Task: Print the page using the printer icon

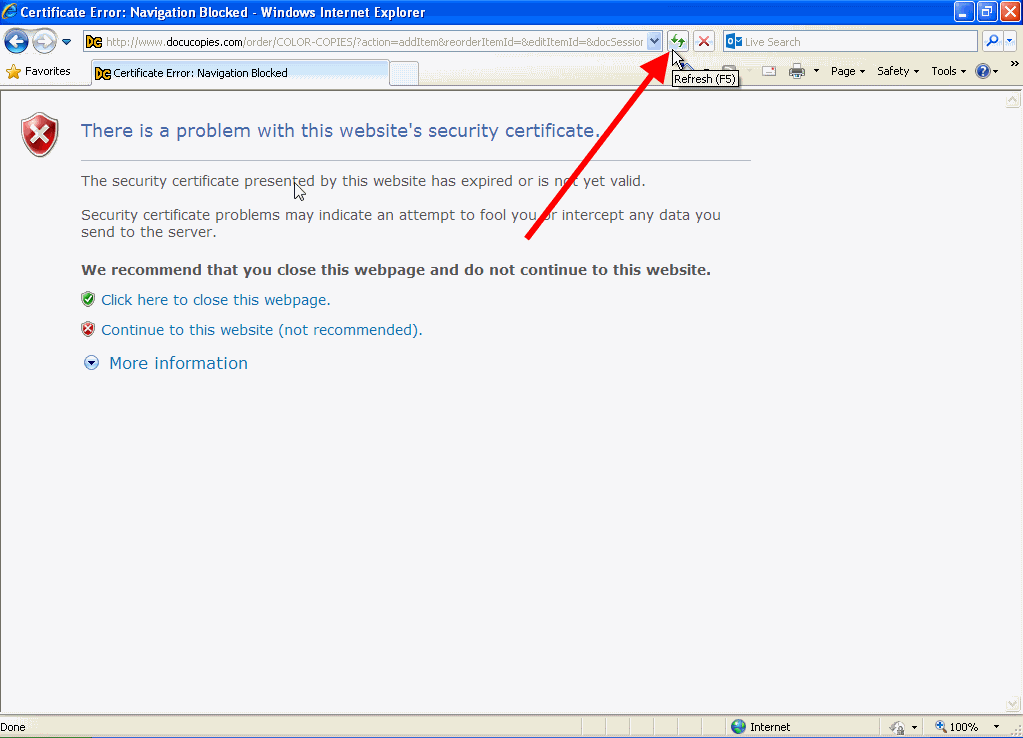Action: click(797, 71)
